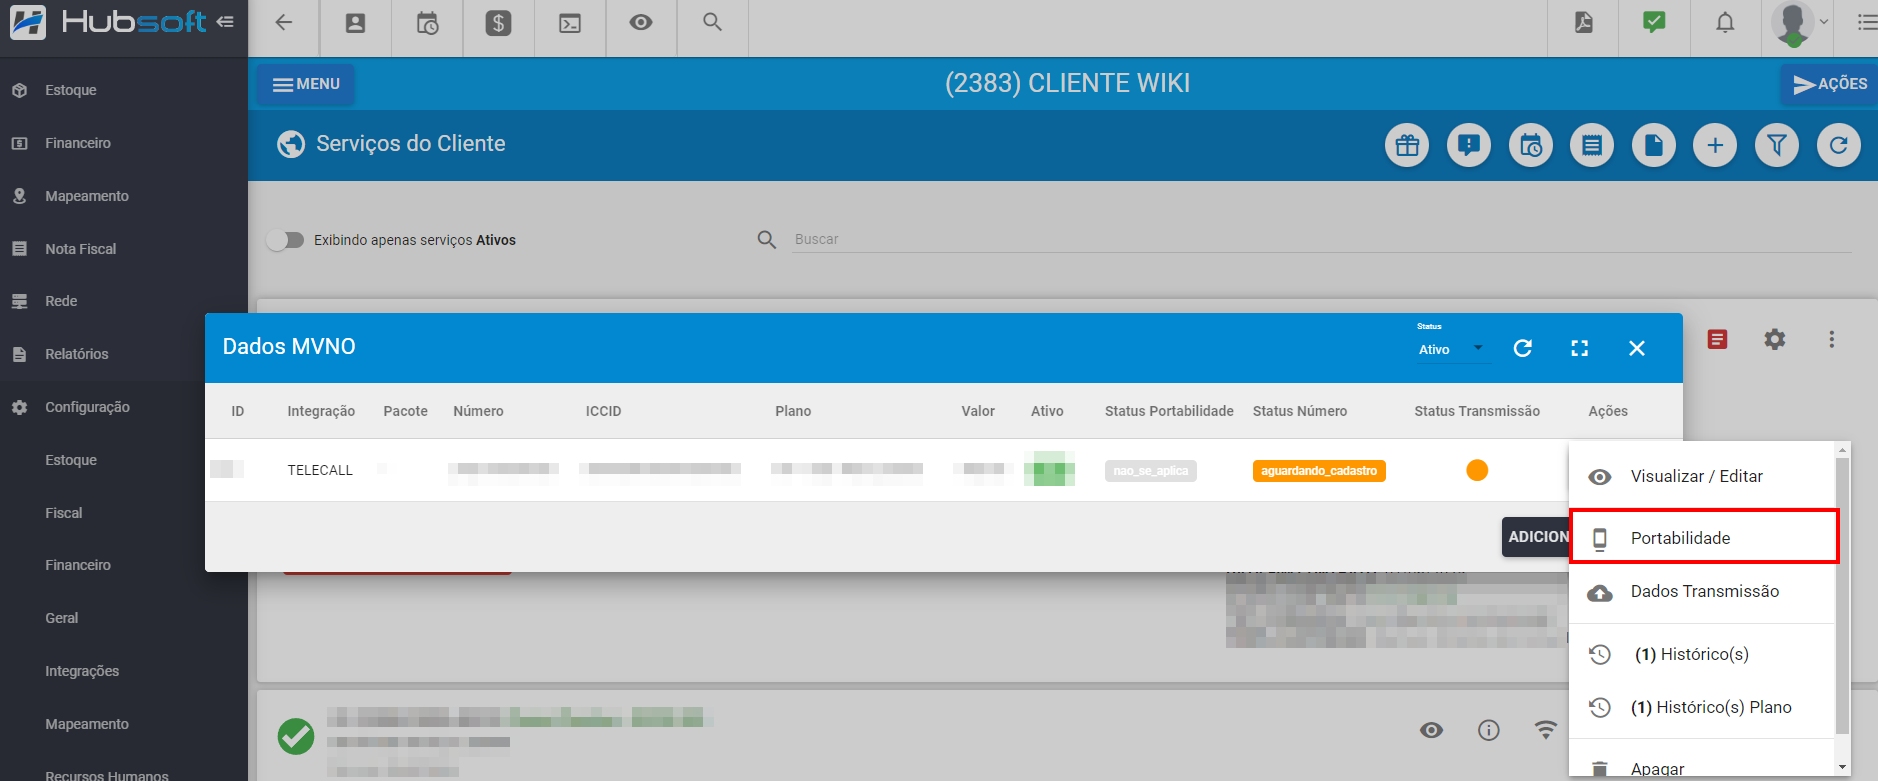The image size is (1878, 781).
Task: Open the AÇÕES button
Action: [1828, 84]
